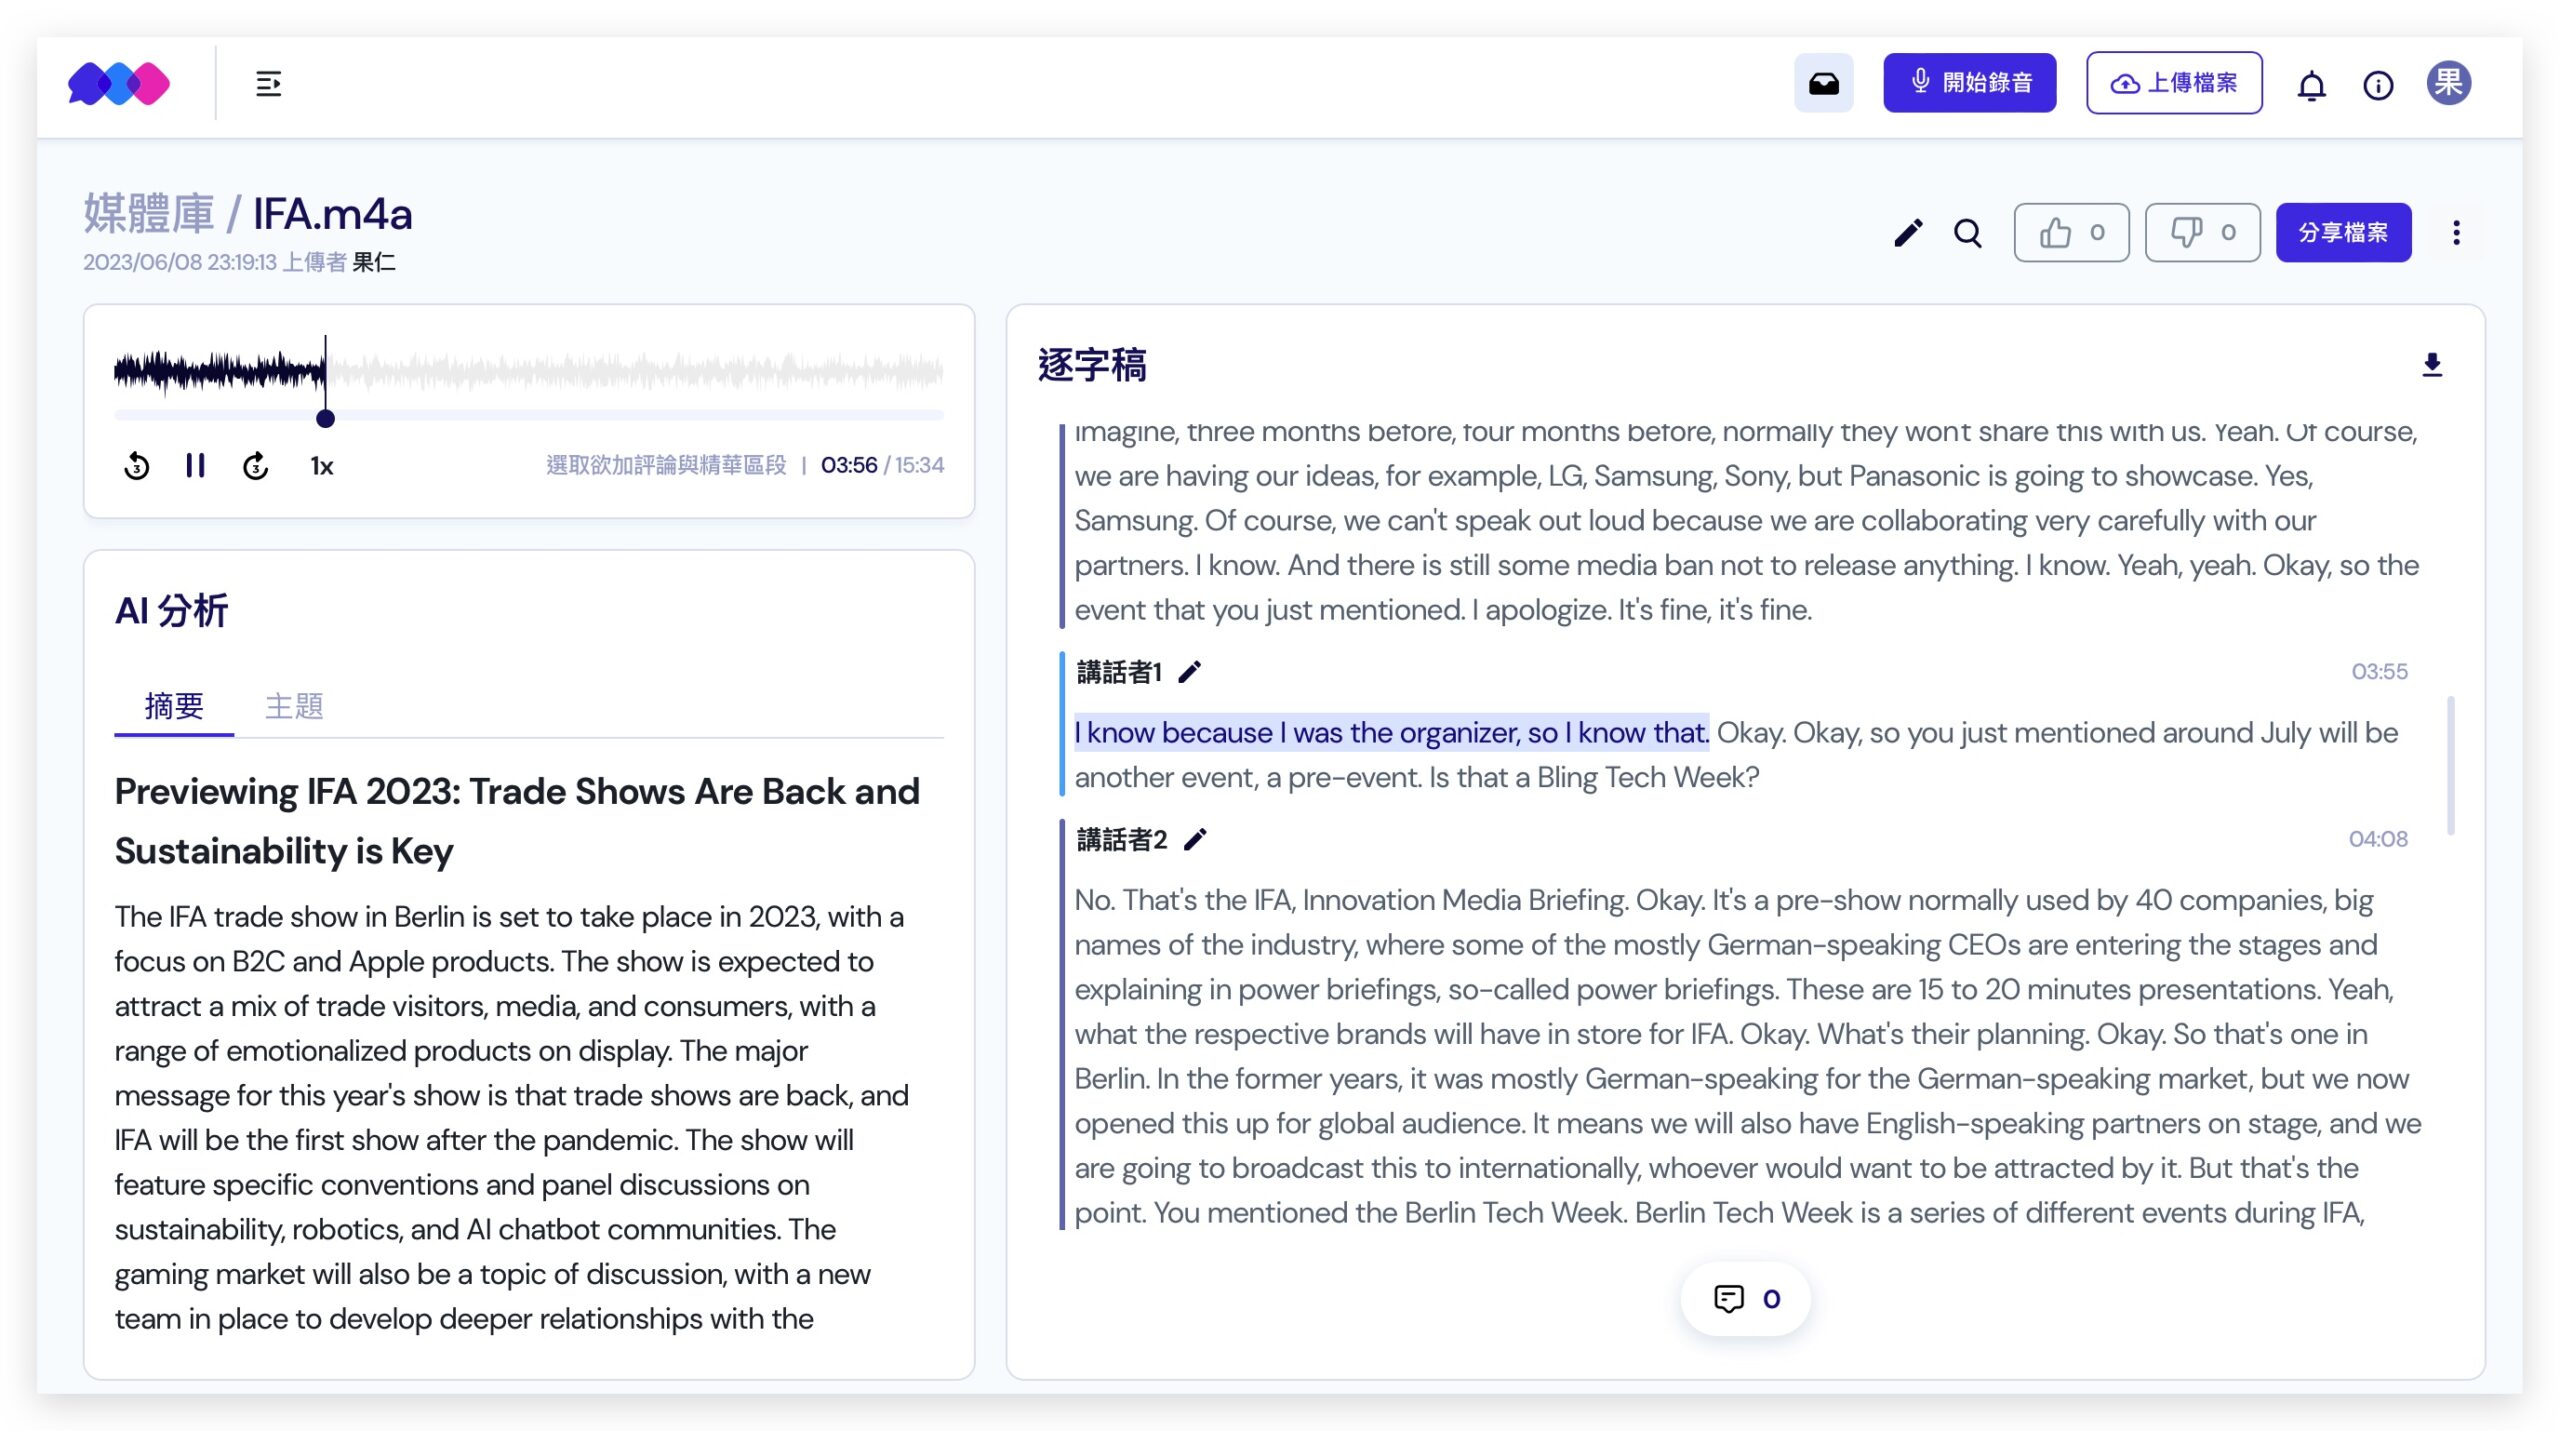This screenshot has height=1431, width=2560.
Task: Click the 03:56 current time display
Action: (849, 465)
